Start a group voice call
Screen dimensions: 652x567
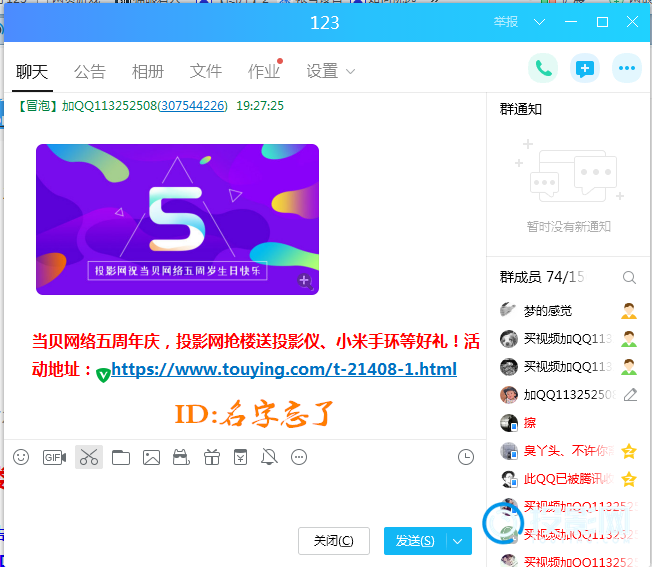point(543,68)
